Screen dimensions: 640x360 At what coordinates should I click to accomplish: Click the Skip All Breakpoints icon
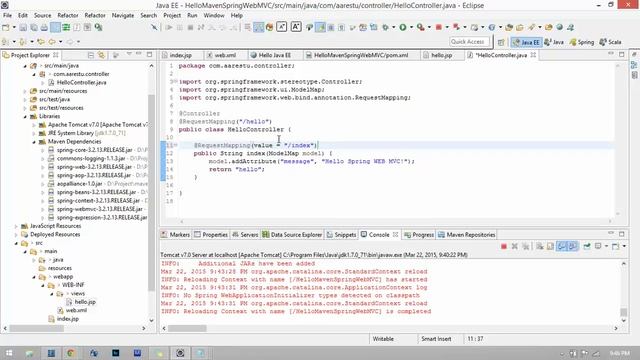(154, 27)
